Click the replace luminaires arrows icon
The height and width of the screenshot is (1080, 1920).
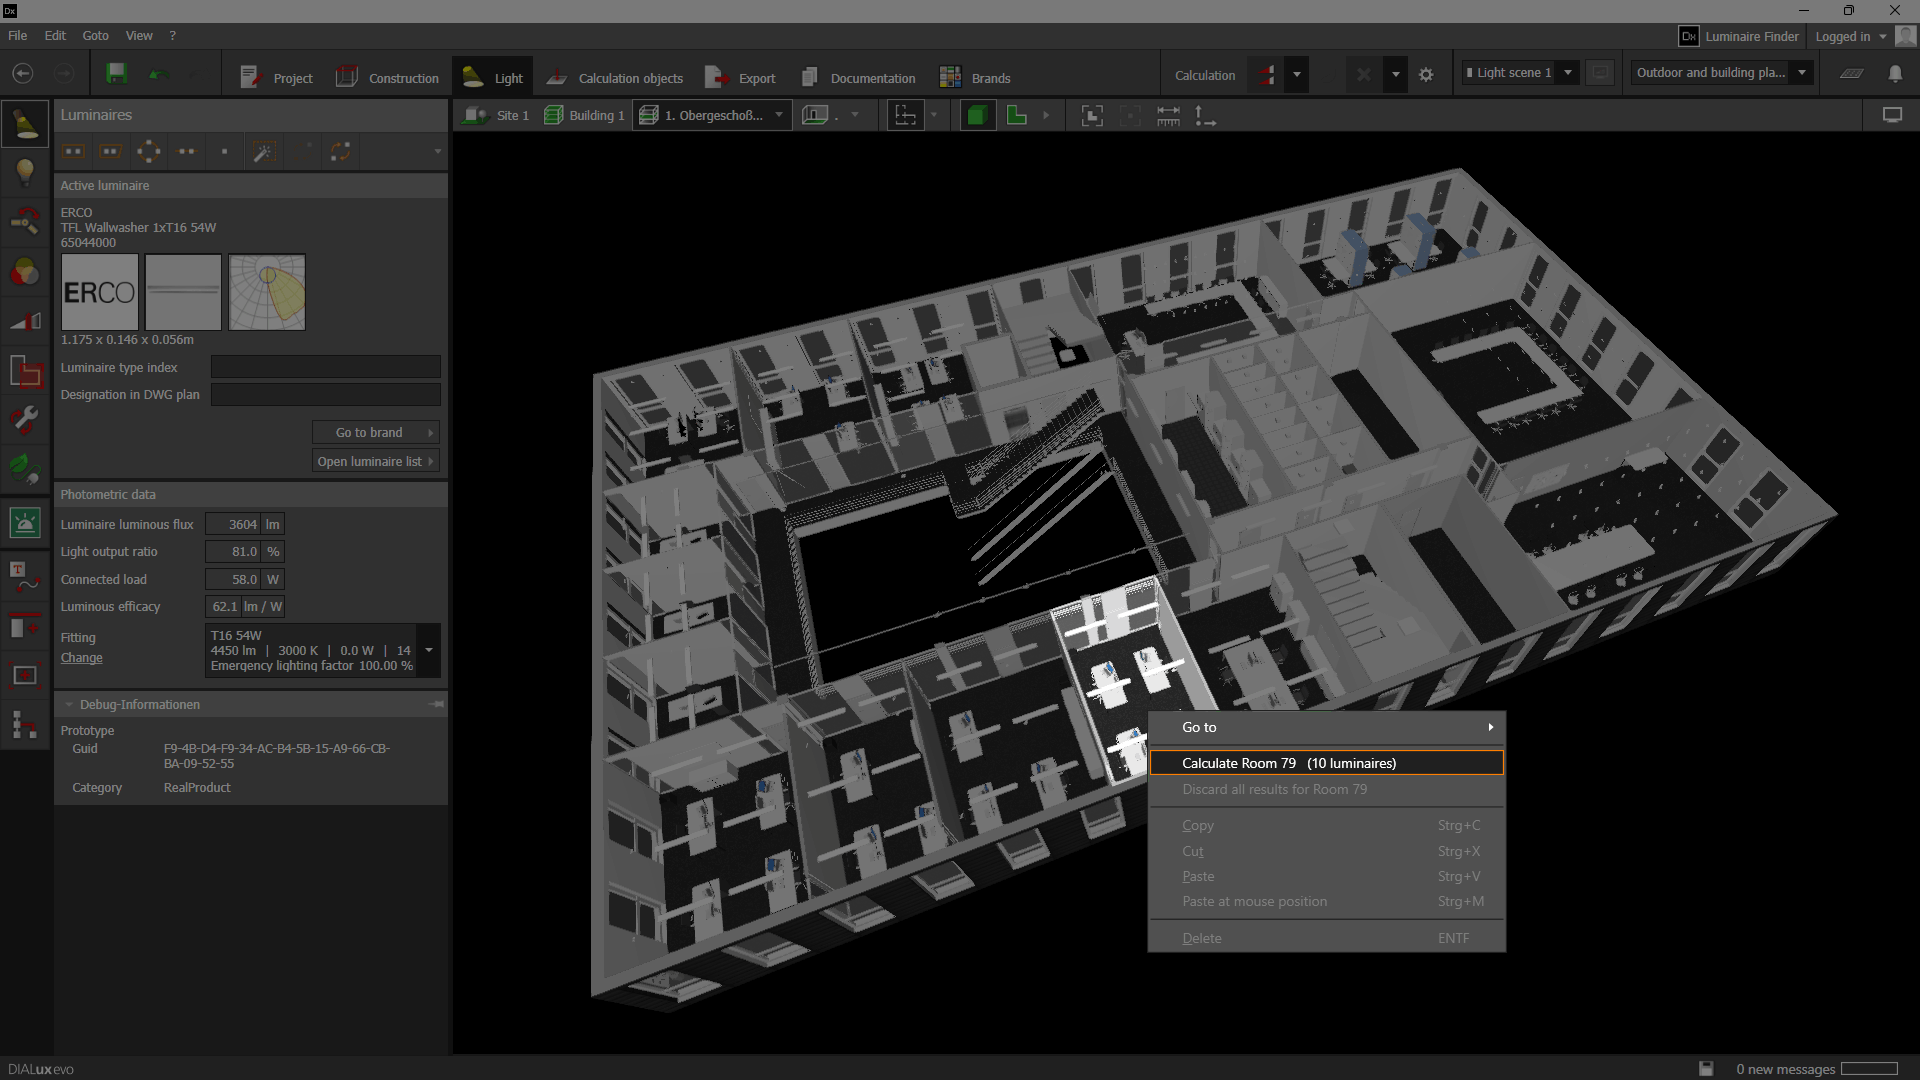340,152
